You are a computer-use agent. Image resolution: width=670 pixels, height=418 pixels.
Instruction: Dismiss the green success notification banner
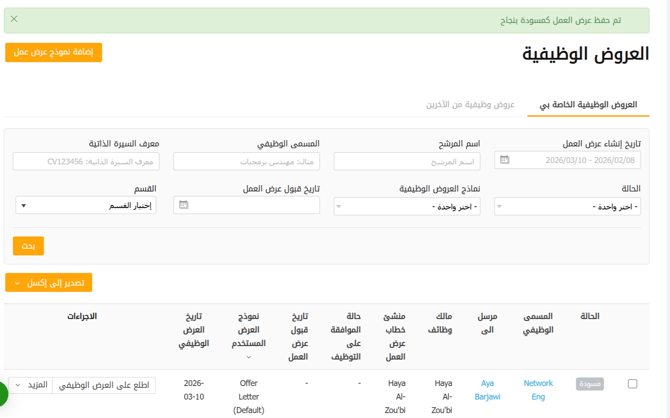14,19
